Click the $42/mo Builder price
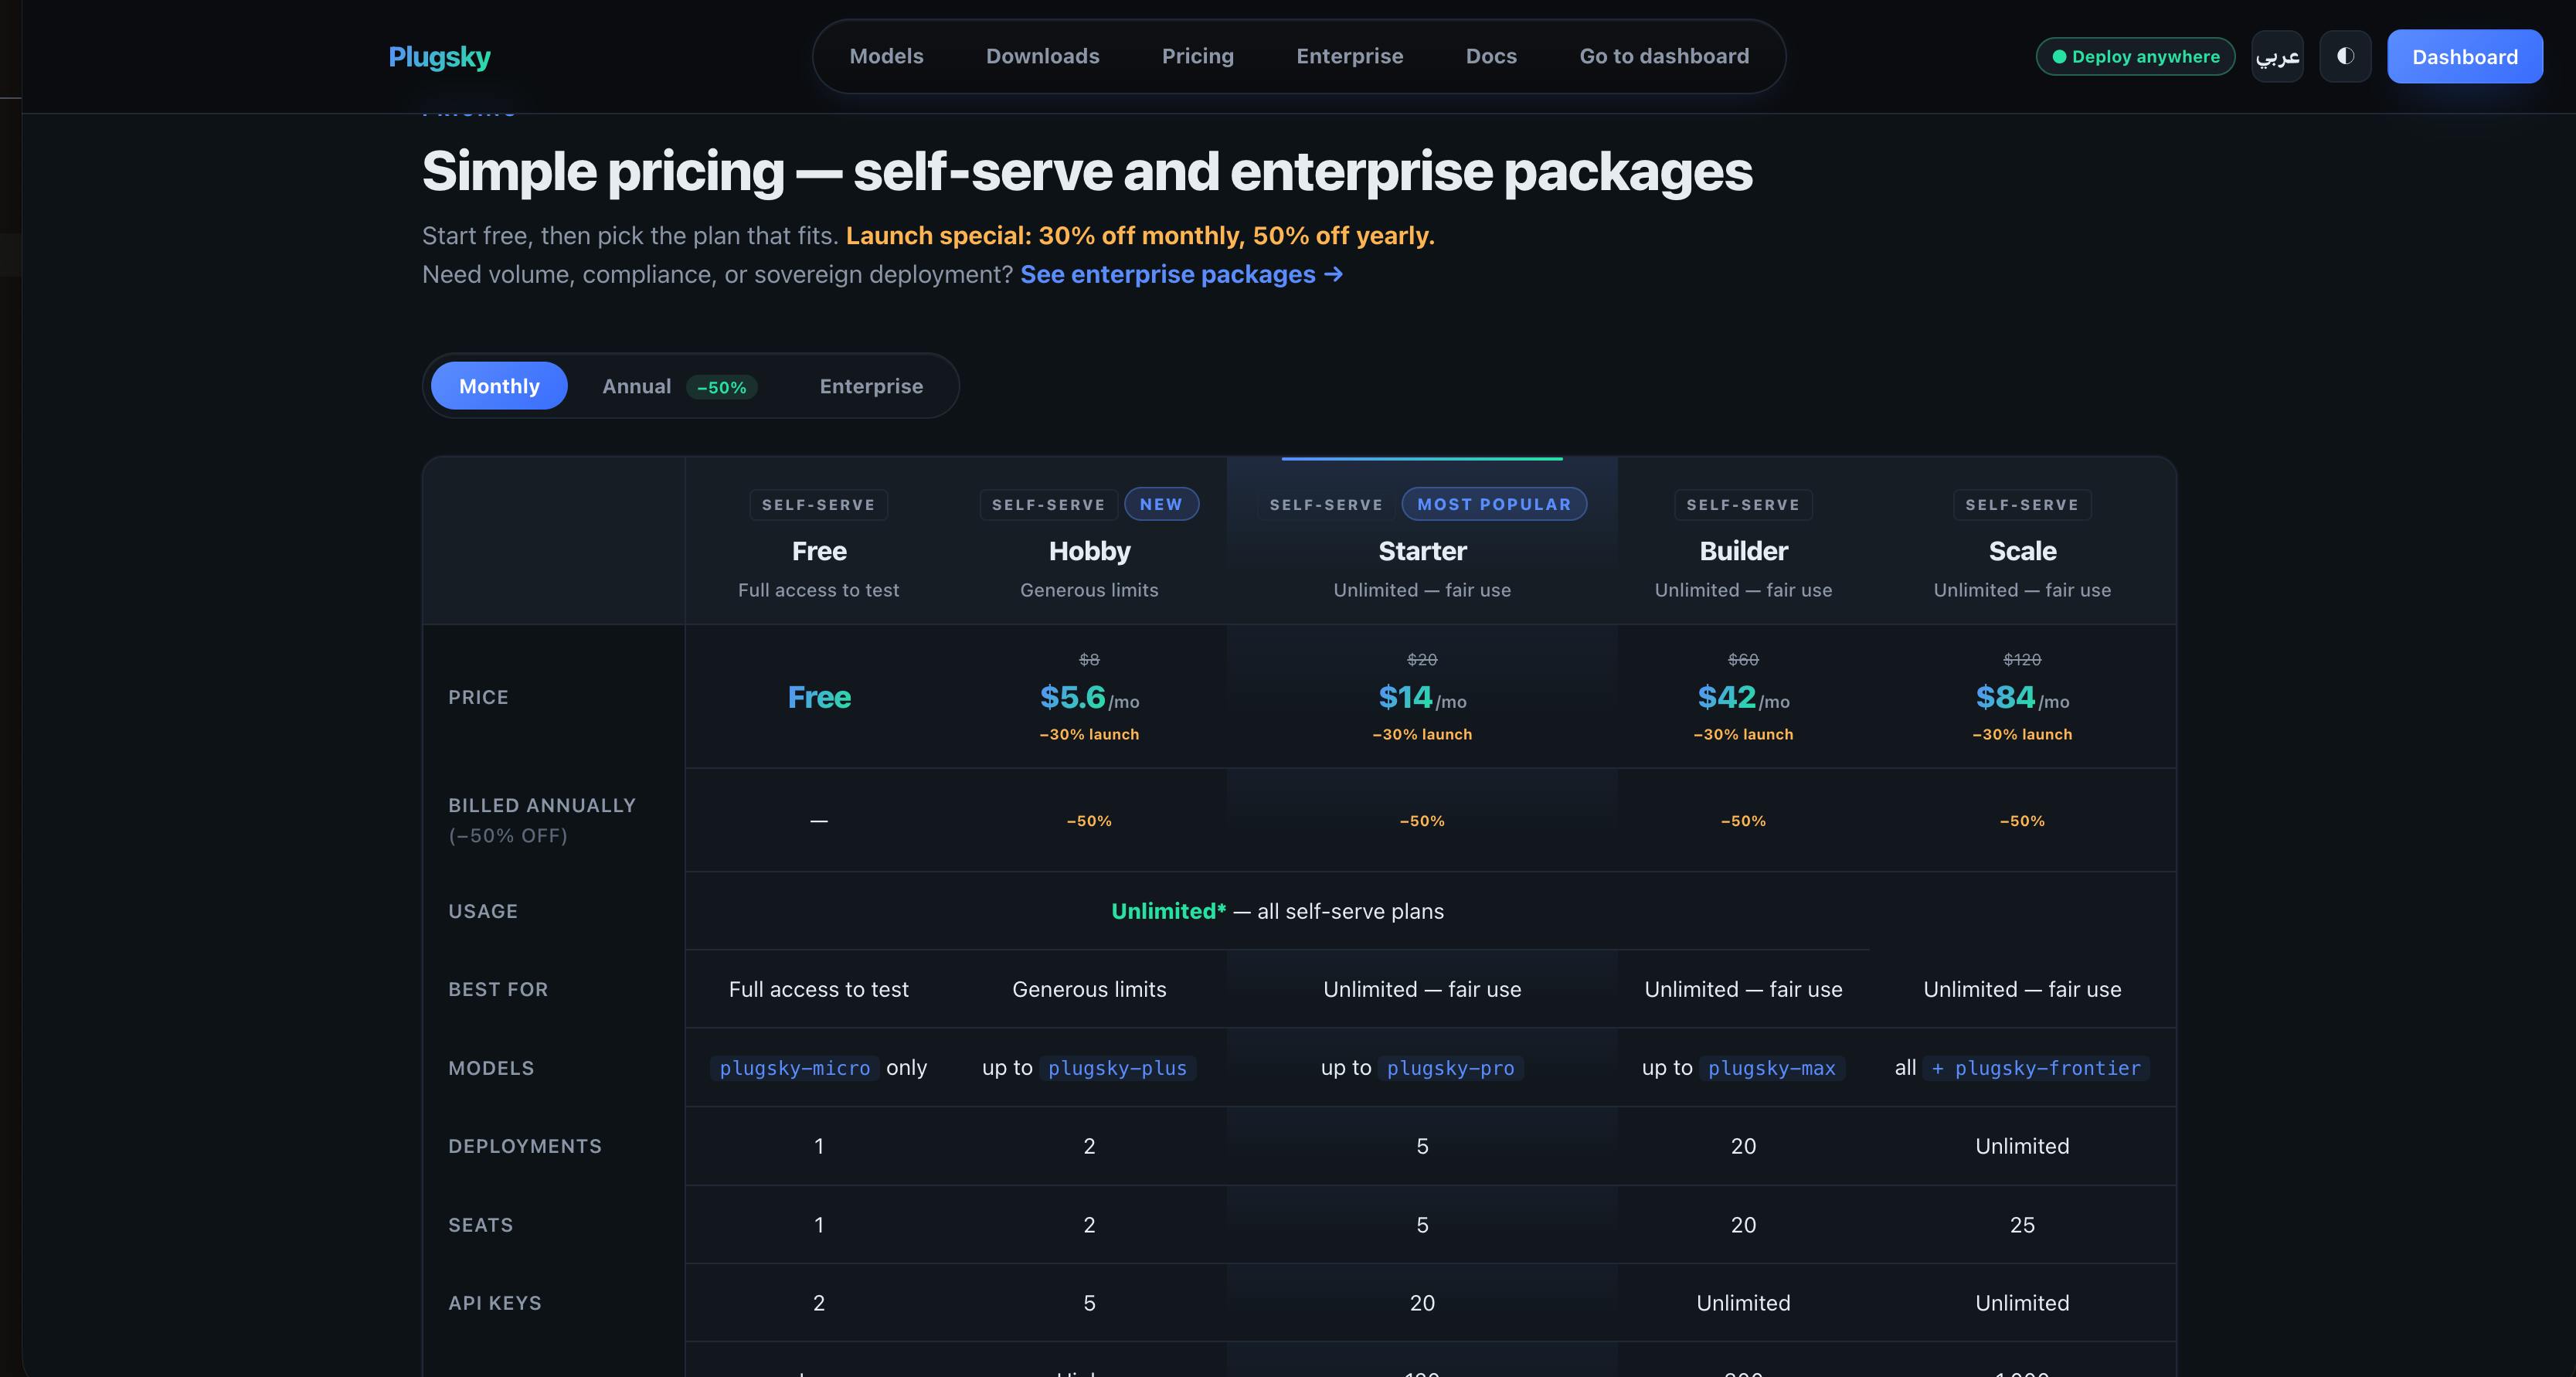Image resolution: width=2576 pixels, height=1377 pixels. pos(1743,697)
